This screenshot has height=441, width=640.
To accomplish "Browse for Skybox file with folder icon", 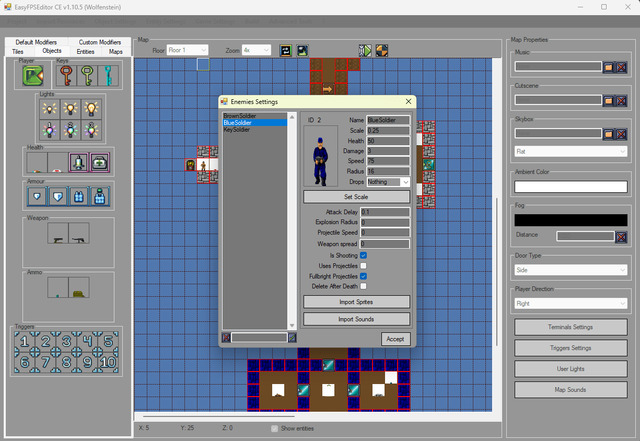I will pos(608,134).
